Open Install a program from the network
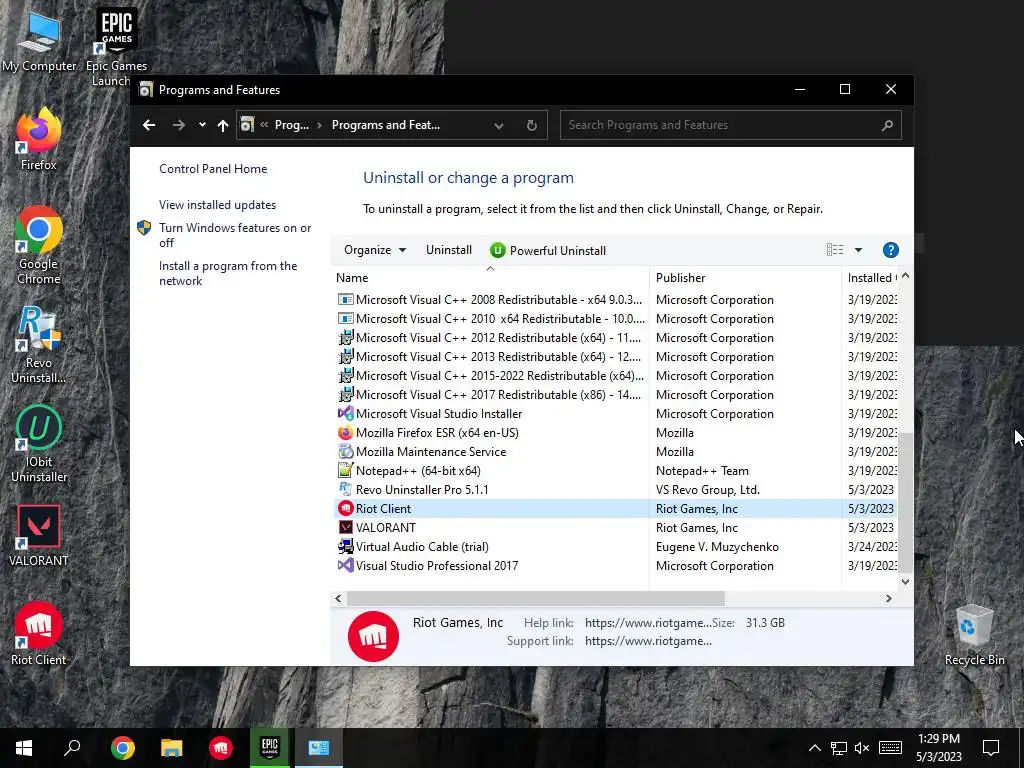 point(228,273)
